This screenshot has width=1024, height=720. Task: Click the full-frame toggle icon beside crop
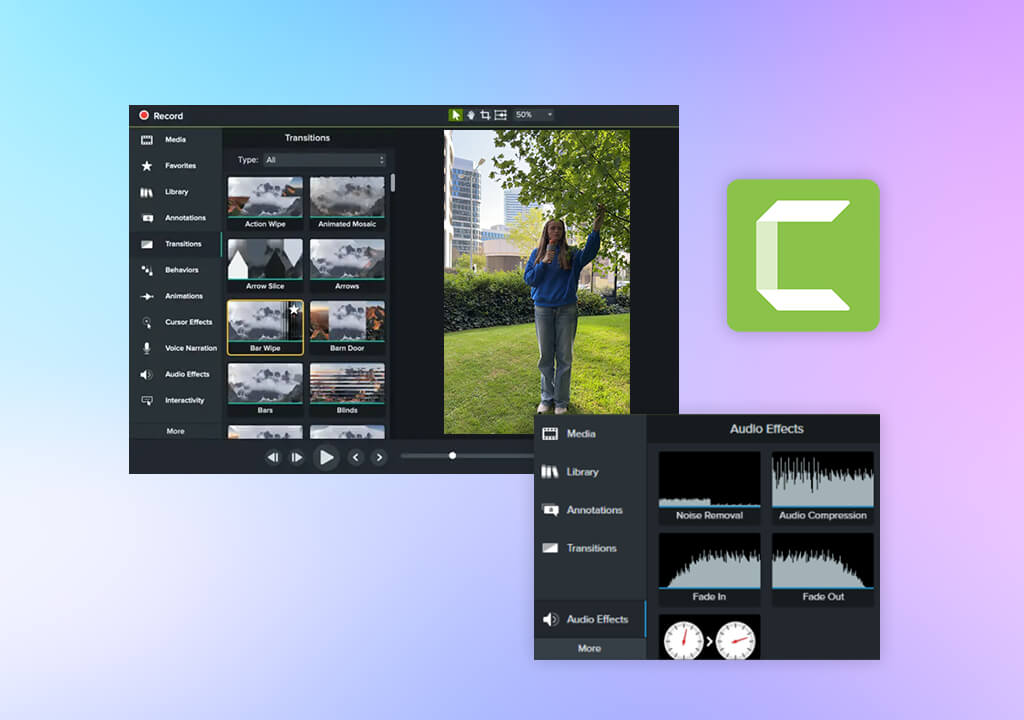click(x=500, y=115)
